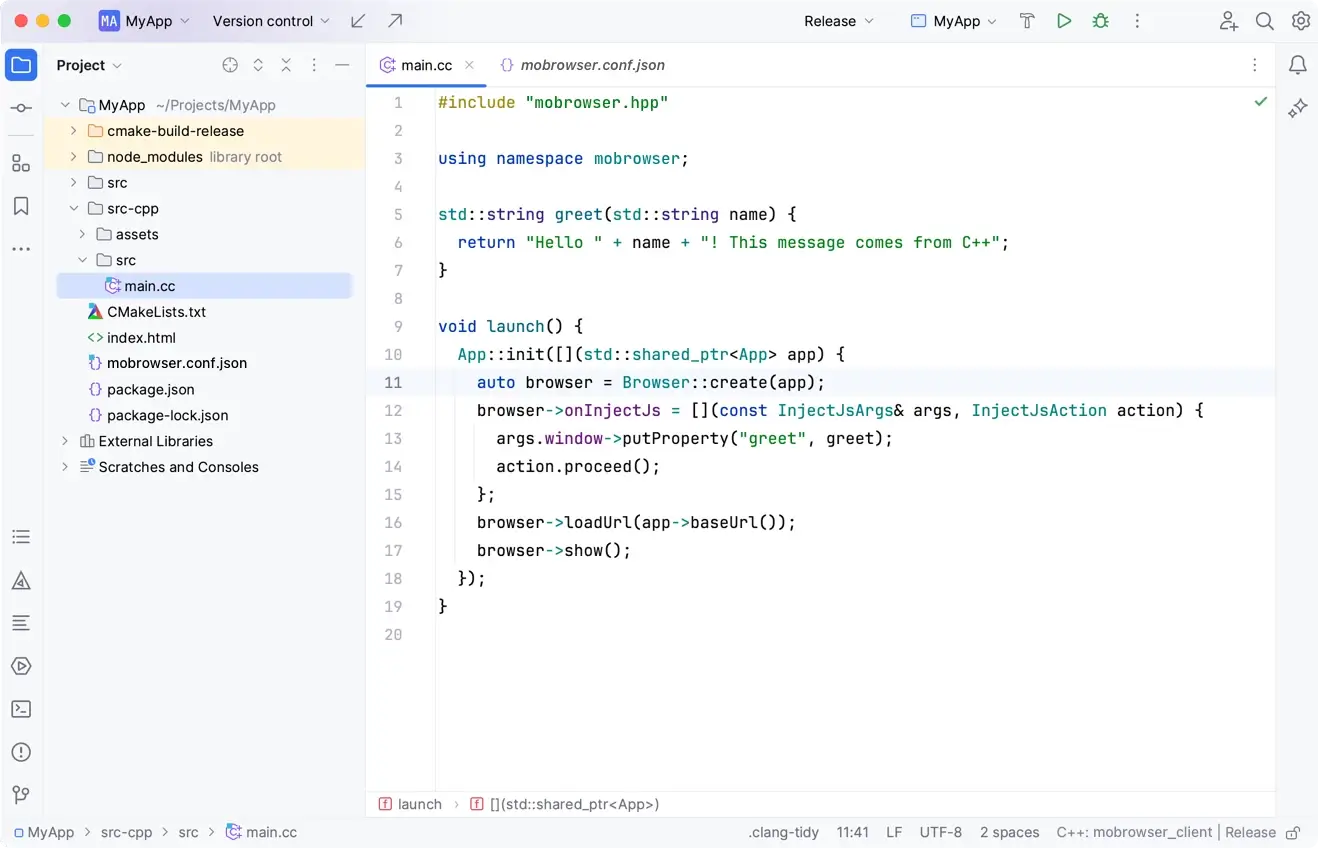The image size is (1318, 848).
Task: Open Settings via the gear icon
Action: [1301, 20]
